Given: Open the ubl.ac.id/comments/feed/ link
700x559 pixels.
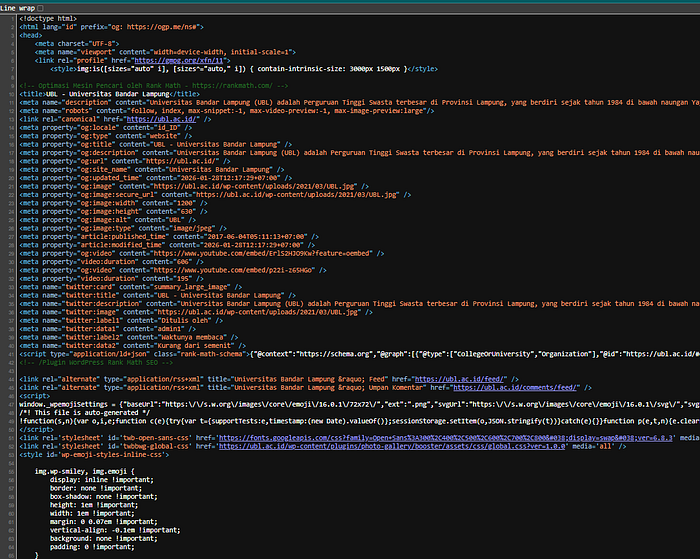Looking at the screenshot, I should (x=515, y=388).
